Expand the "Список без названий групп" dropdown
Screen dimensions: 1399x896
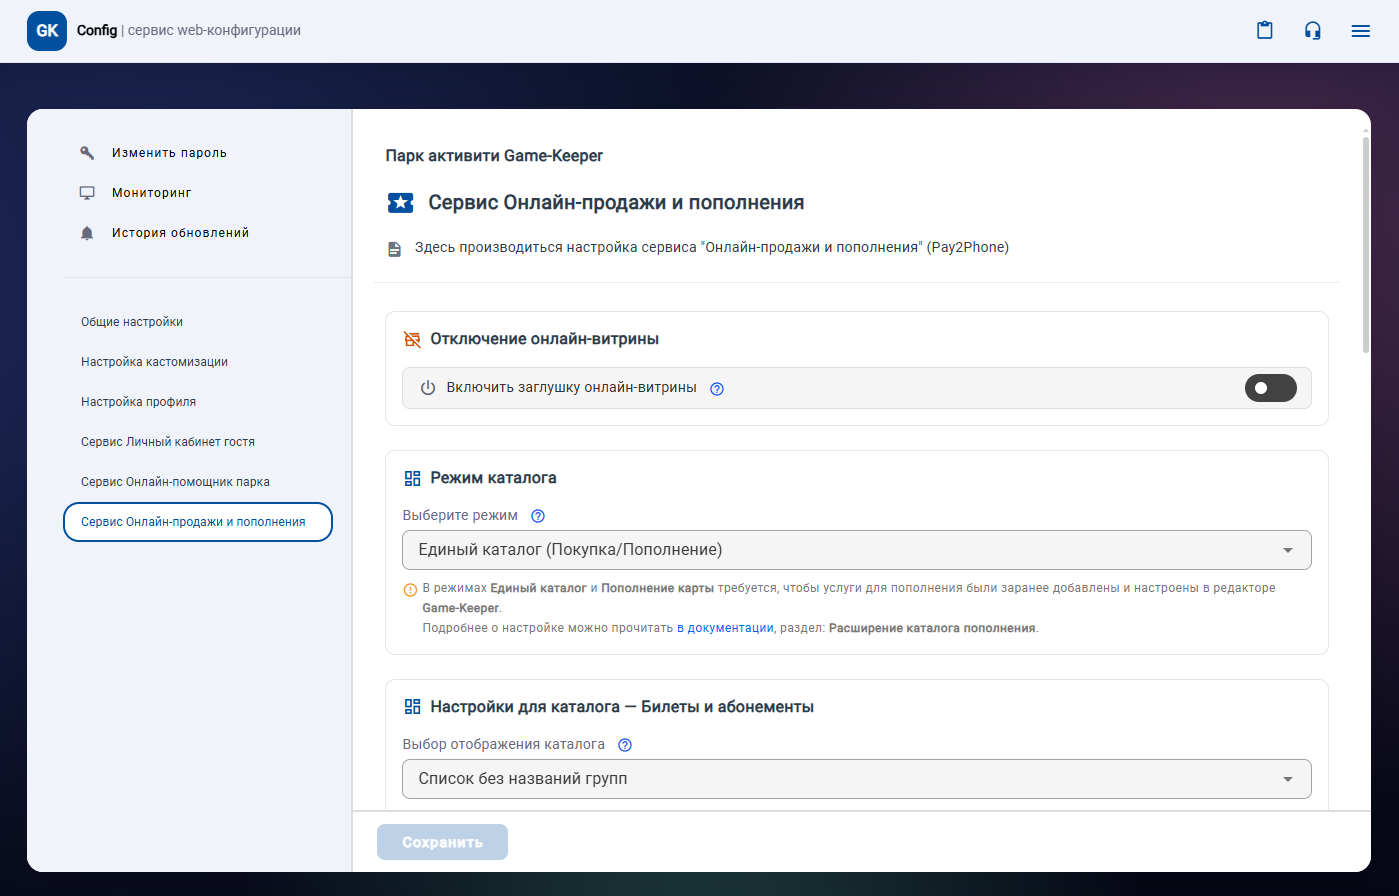[856, 779]
